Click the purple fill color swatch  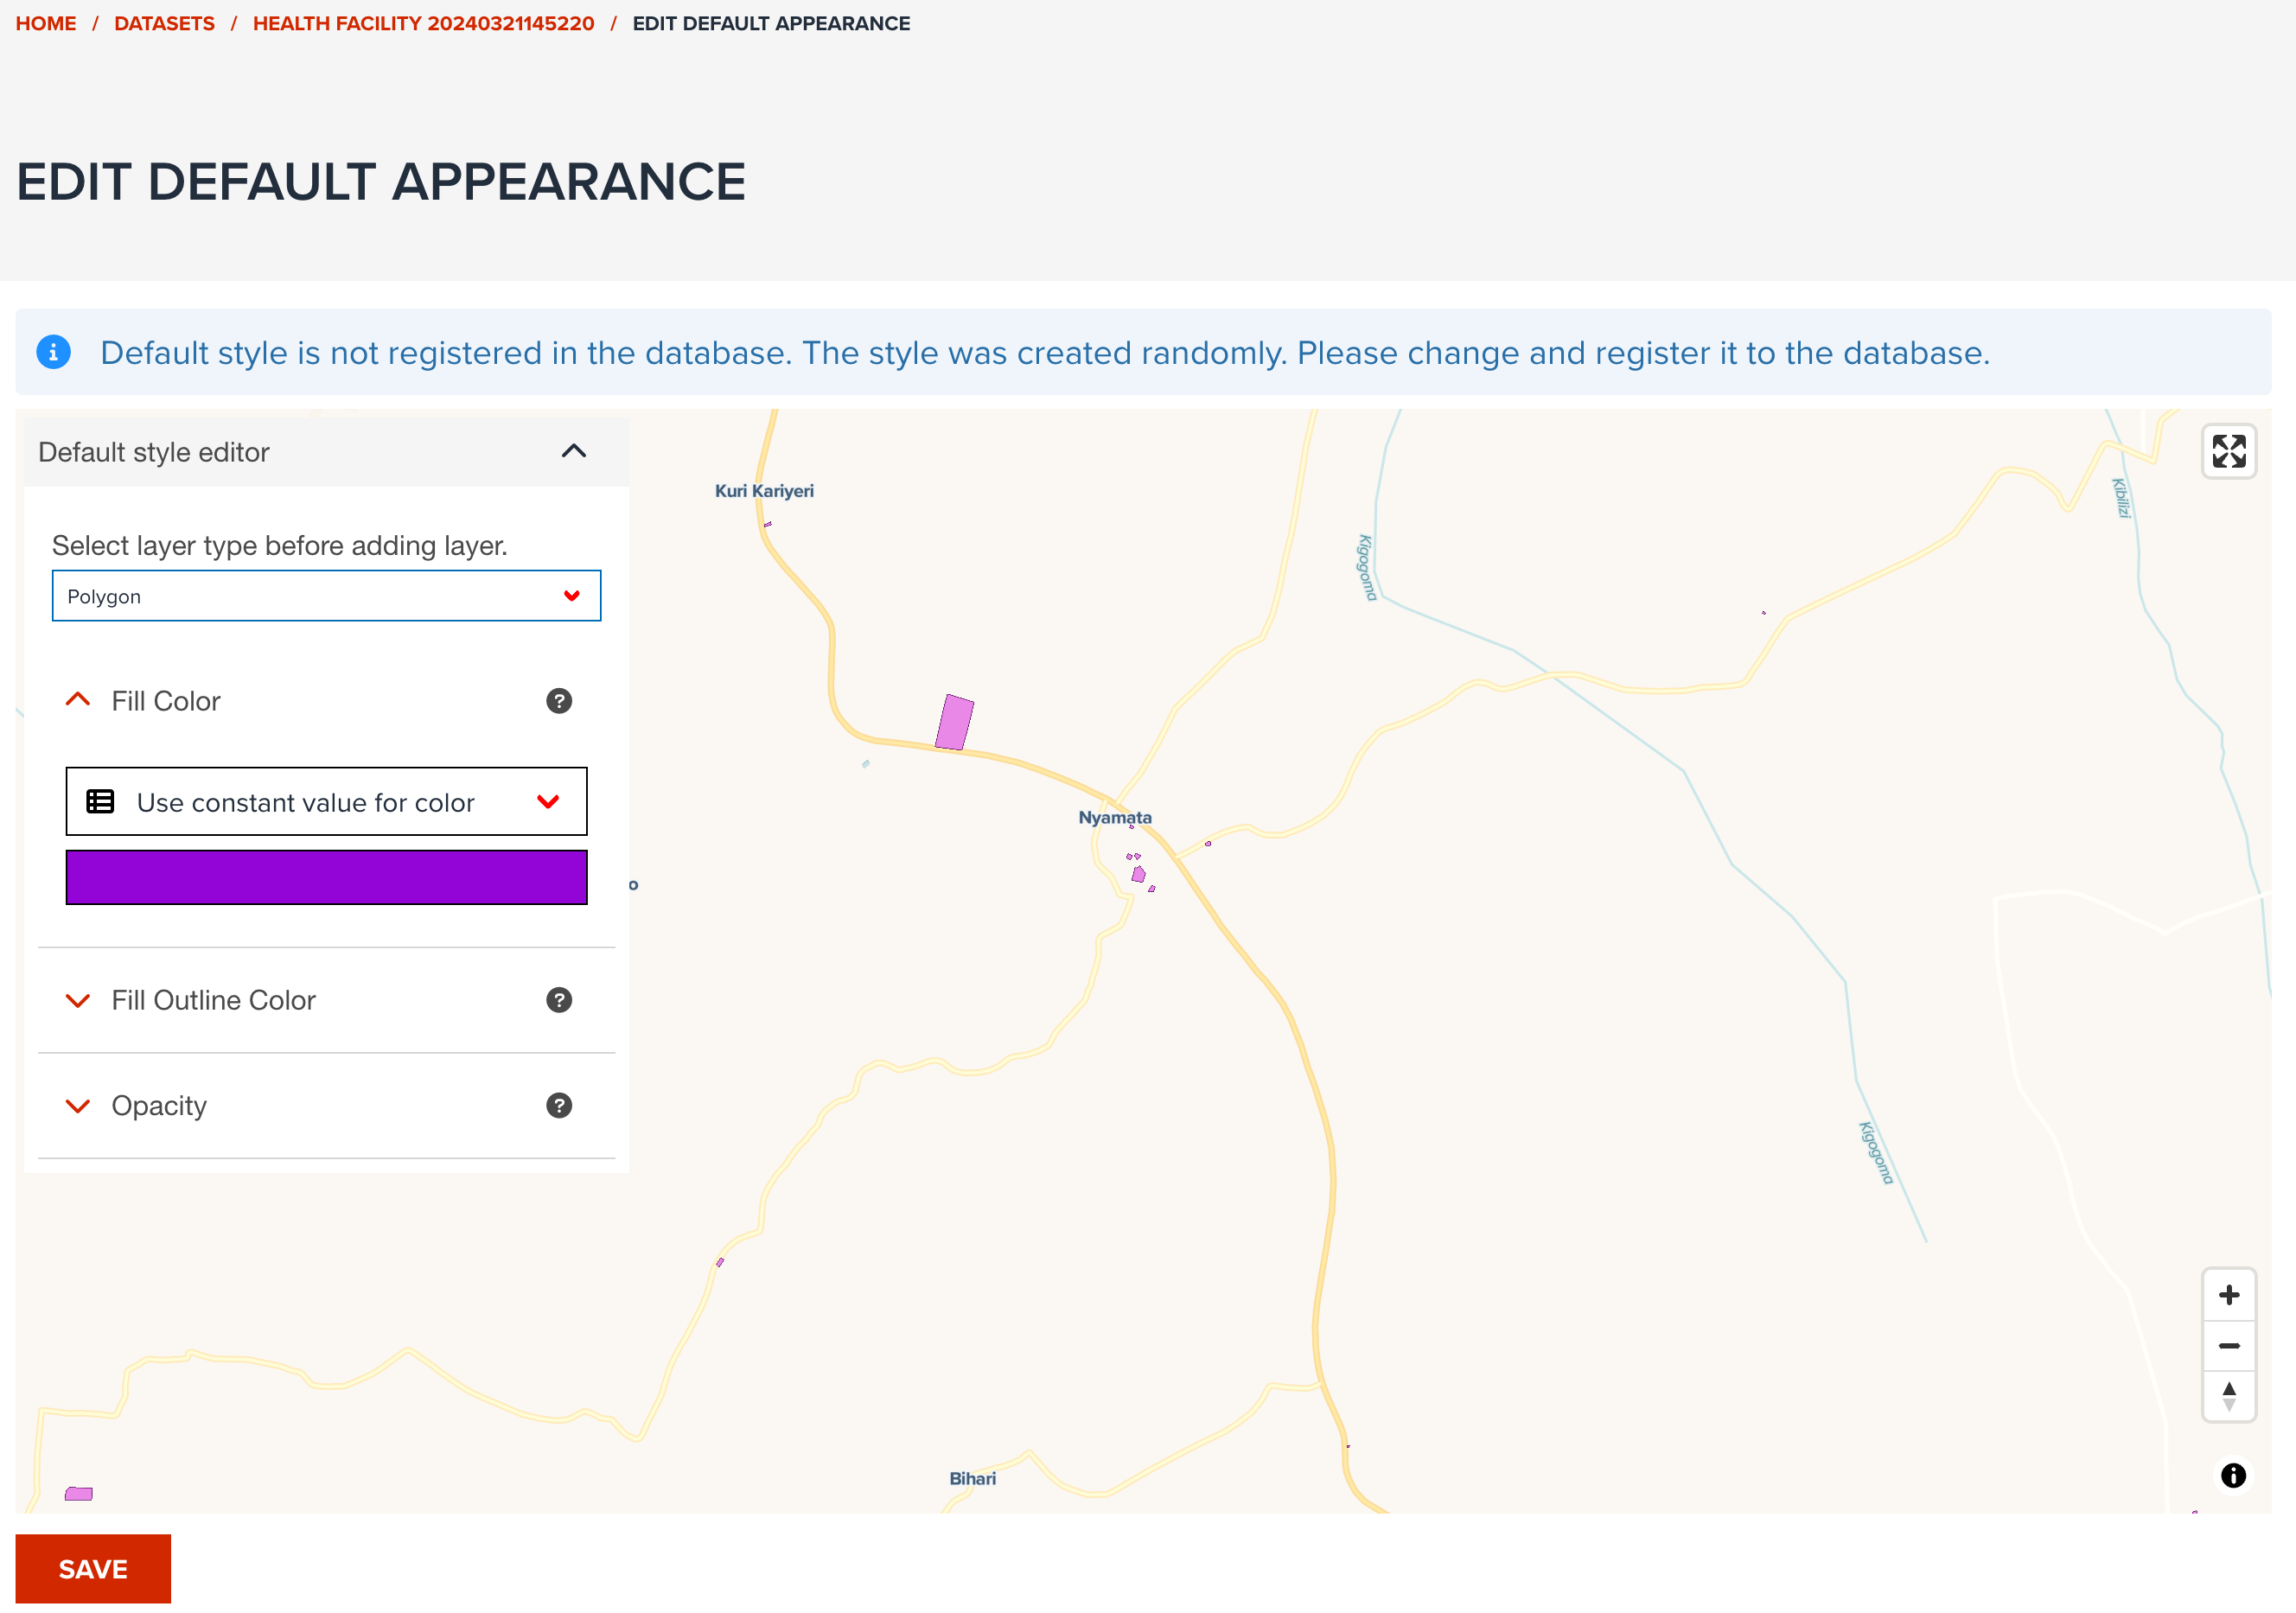click(x=326, y=877)
